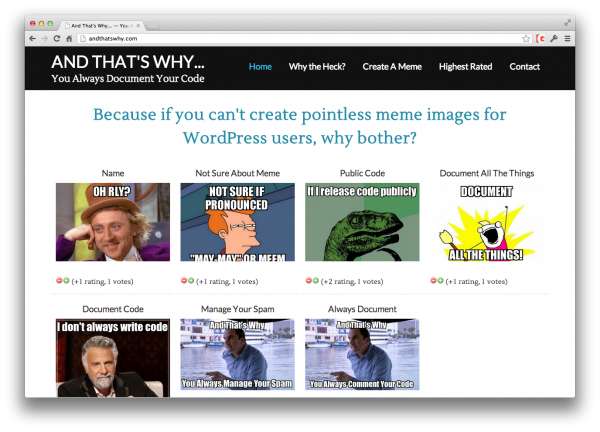Screen dimensions: 600x432
Task: Open a new browser tab
Action: point(153,26)
